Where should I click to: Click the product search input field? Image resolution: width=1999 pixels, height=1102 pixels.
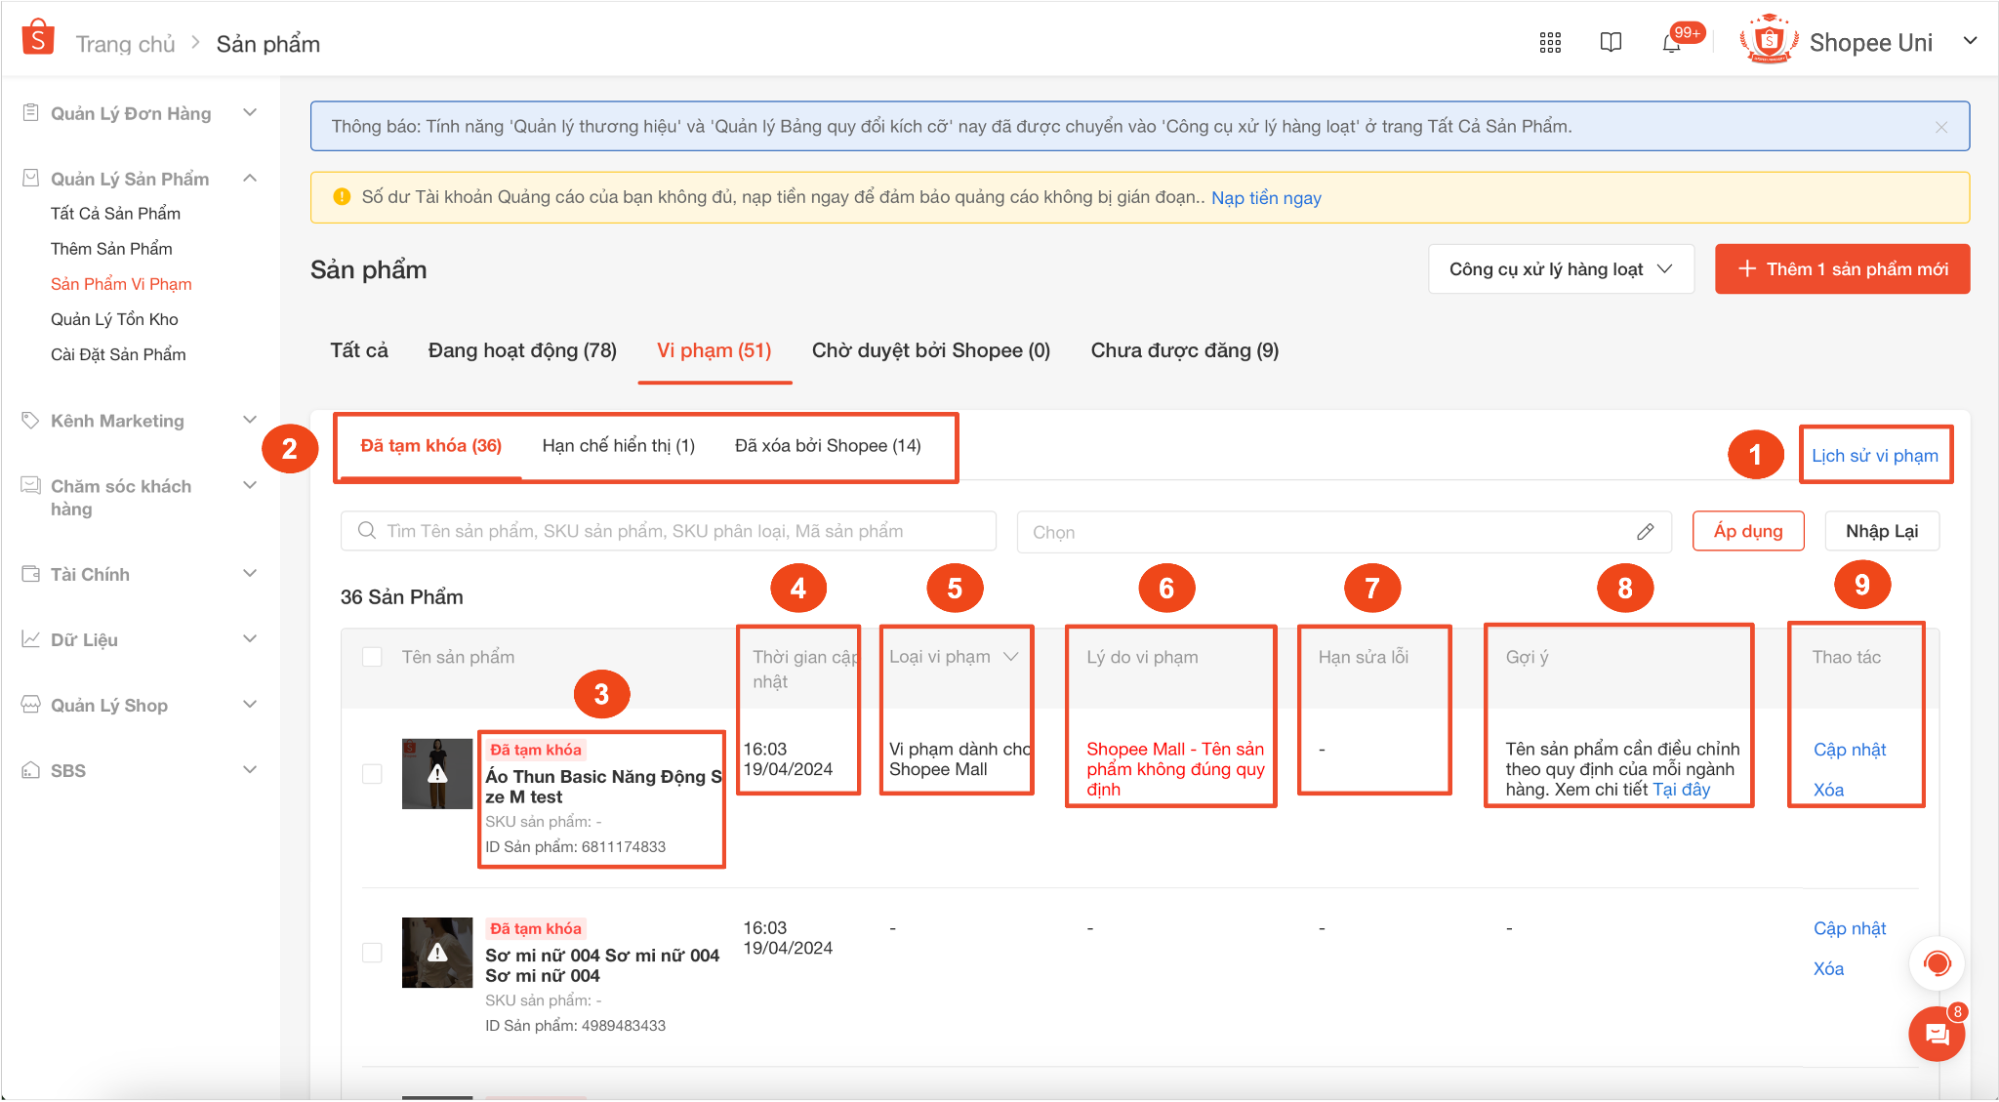coord(668,531)
